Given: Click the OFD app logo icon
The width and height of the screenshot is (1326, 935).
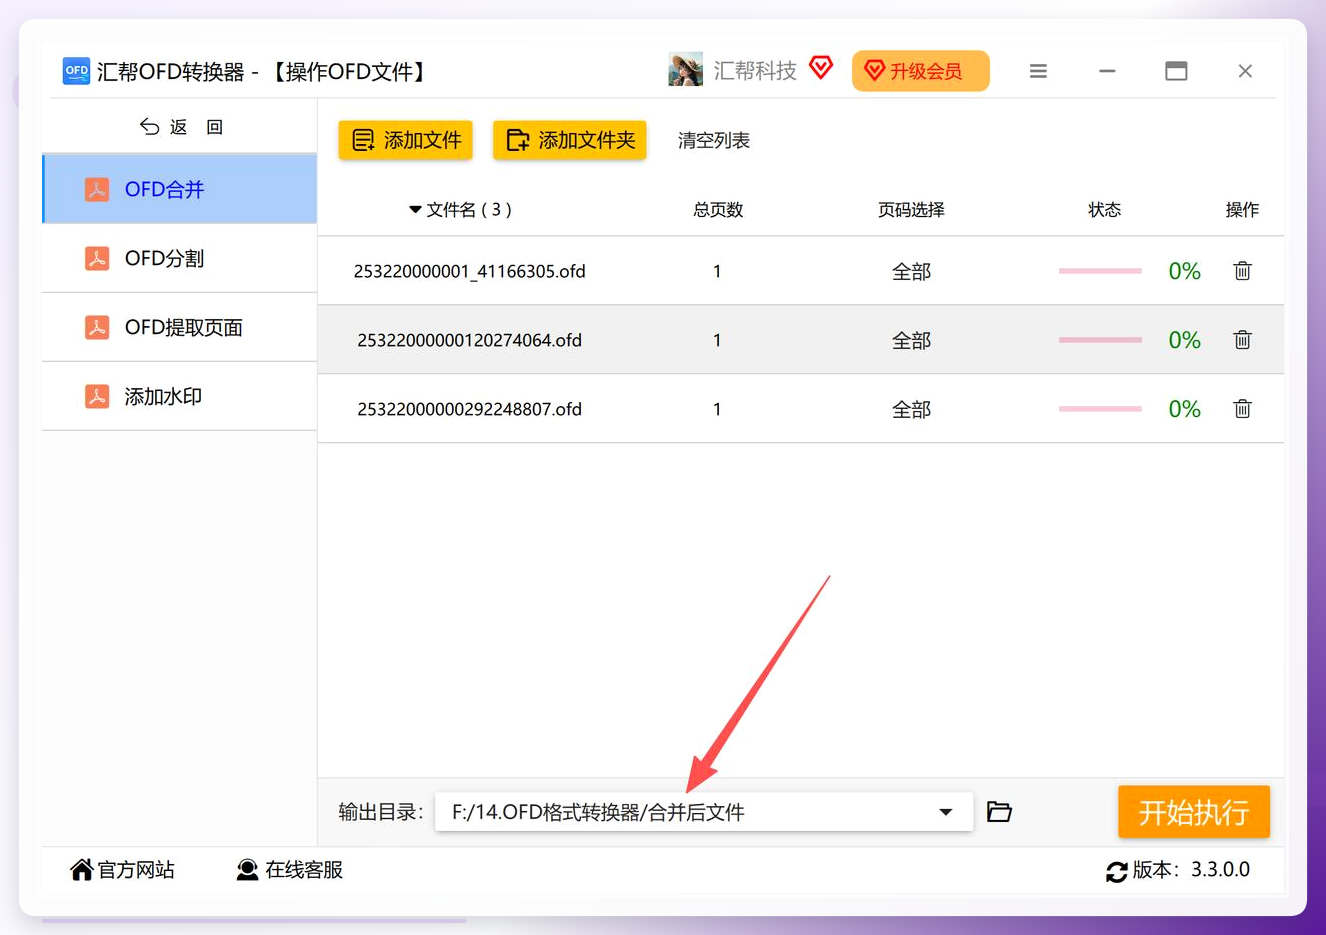Looking at the screenshot, I should click(76, 71).
